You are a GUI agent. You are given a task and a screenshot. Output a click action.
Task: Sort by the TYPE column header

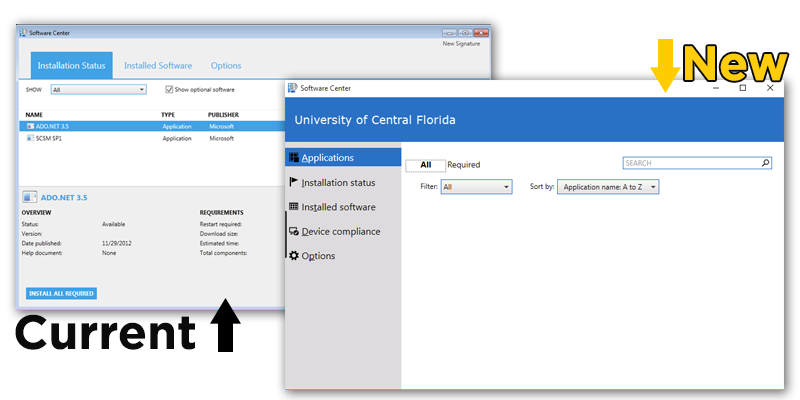[x=168, y=115]
